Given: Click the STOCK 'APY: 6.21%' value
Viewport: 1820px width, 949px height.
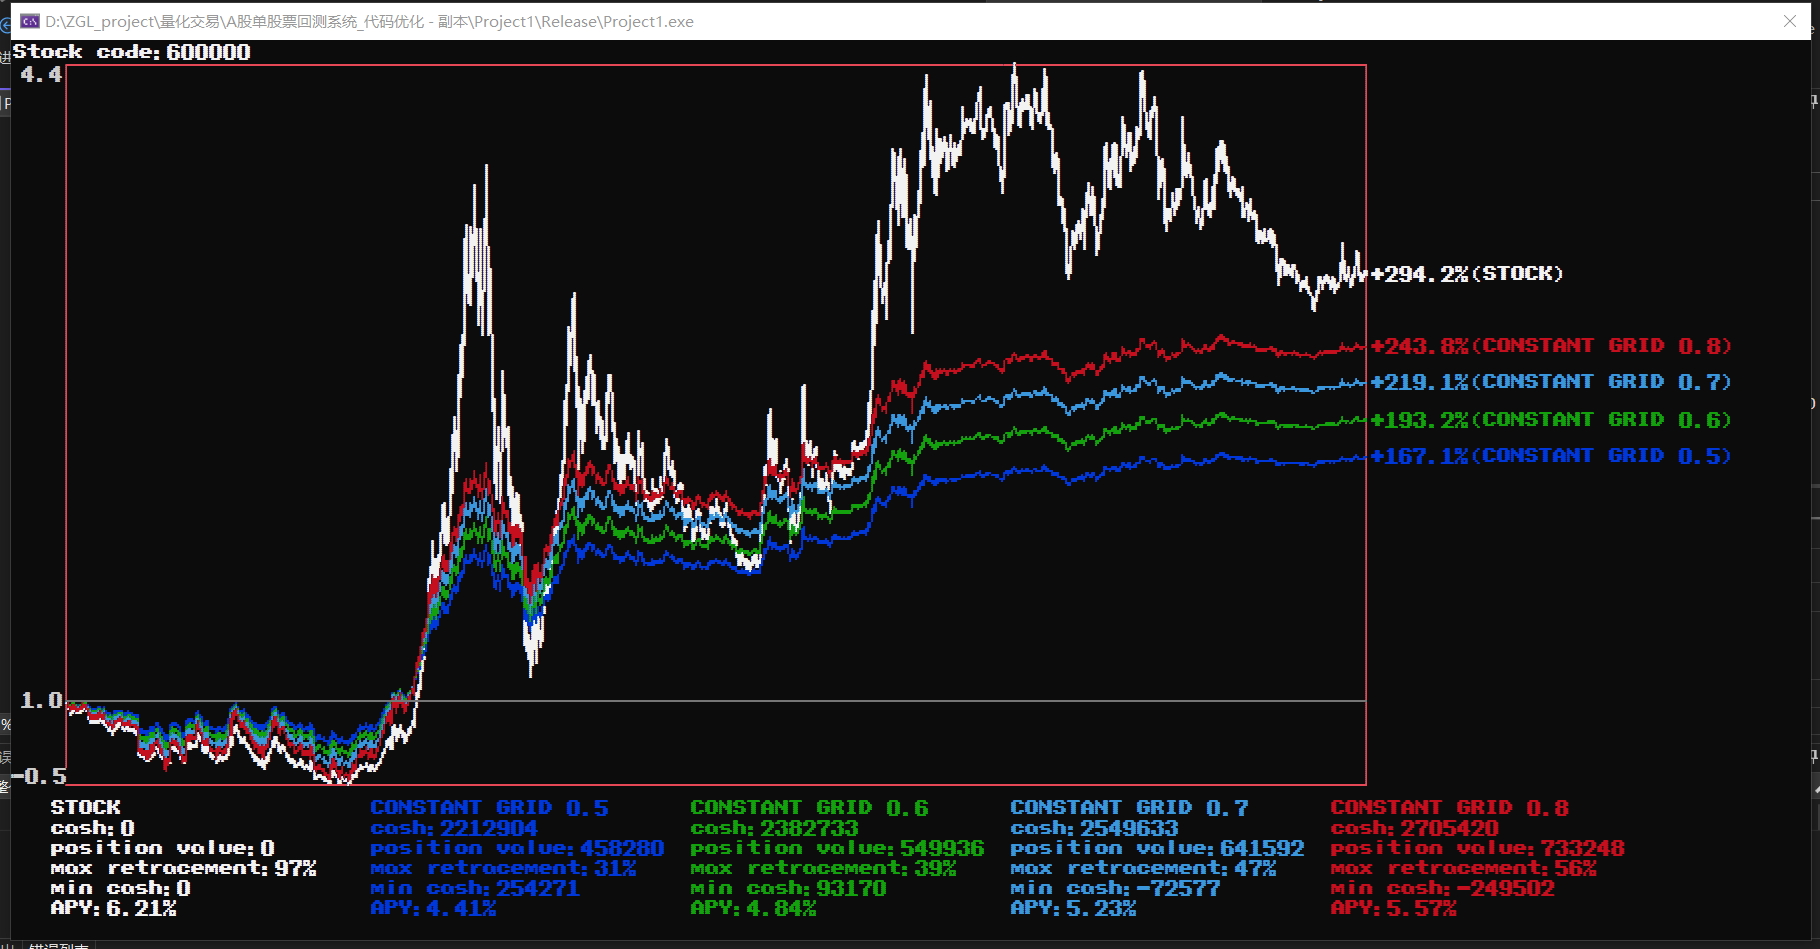Looking at the screenshot, I should pos(113,908).
